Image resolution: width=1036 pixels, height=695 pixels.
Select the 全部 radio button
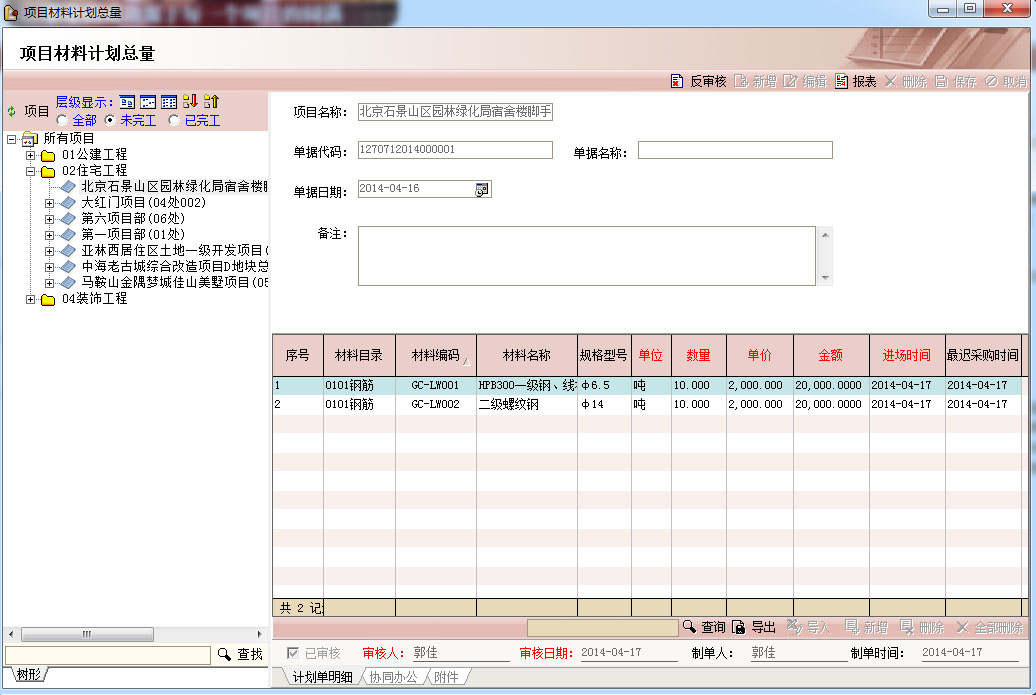pyautogui.click(x=63, y=120)
